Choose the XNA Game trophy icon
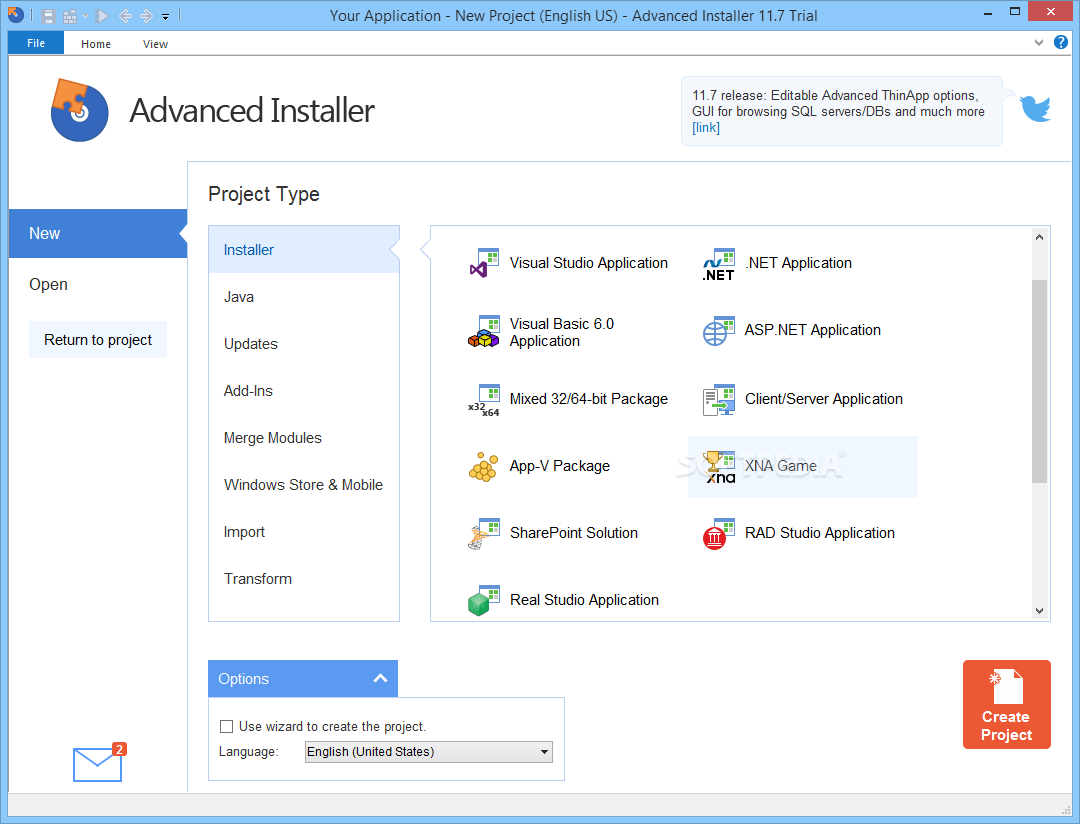This screenshot has width=1080, height=824. click(720, 466)
